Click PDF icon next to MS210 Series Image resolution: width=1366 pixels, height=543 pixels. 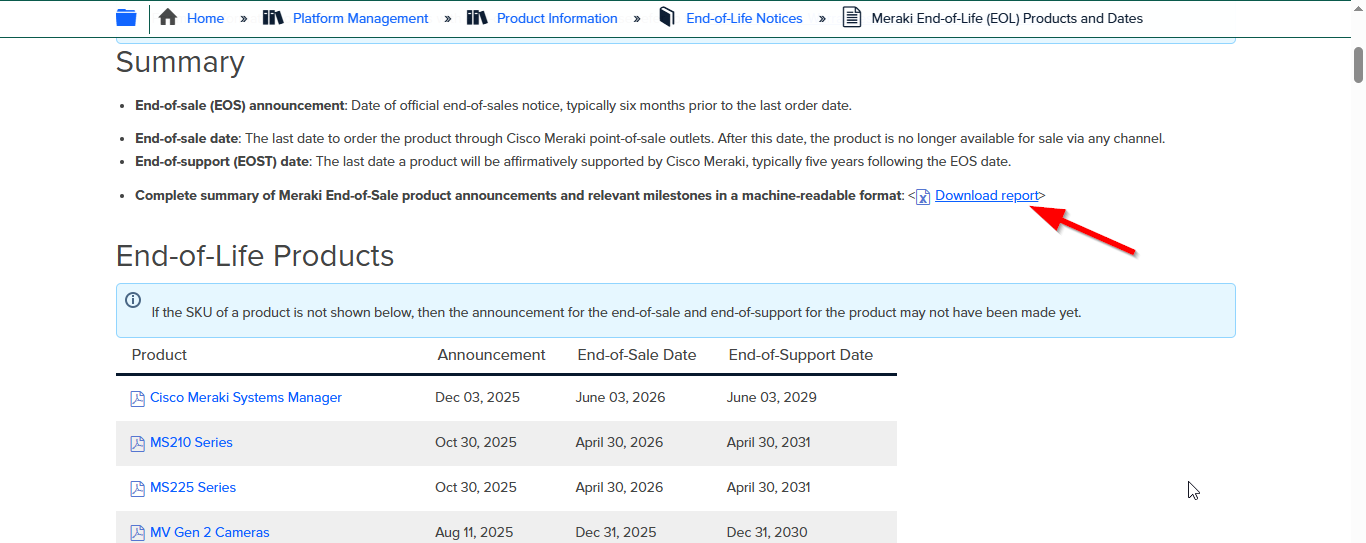tap(138, 444)
